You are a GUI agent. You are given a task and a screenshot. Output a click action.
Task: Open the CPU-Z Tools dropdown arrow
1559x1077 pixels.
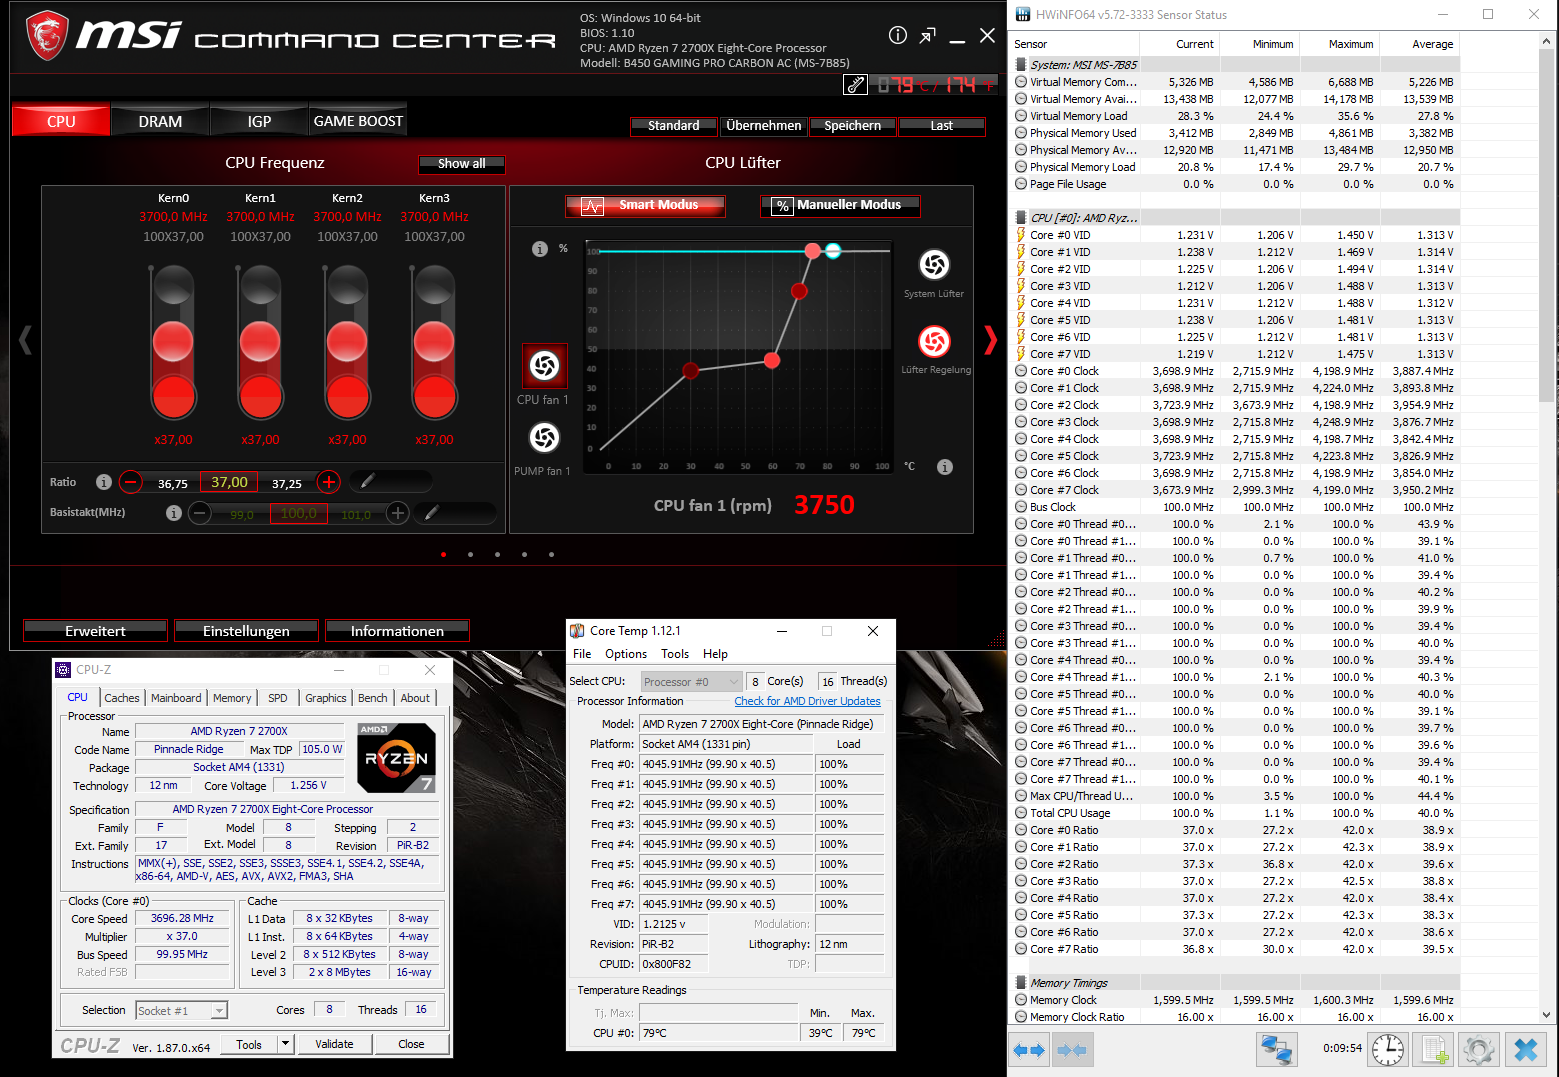coord(285,1044)
